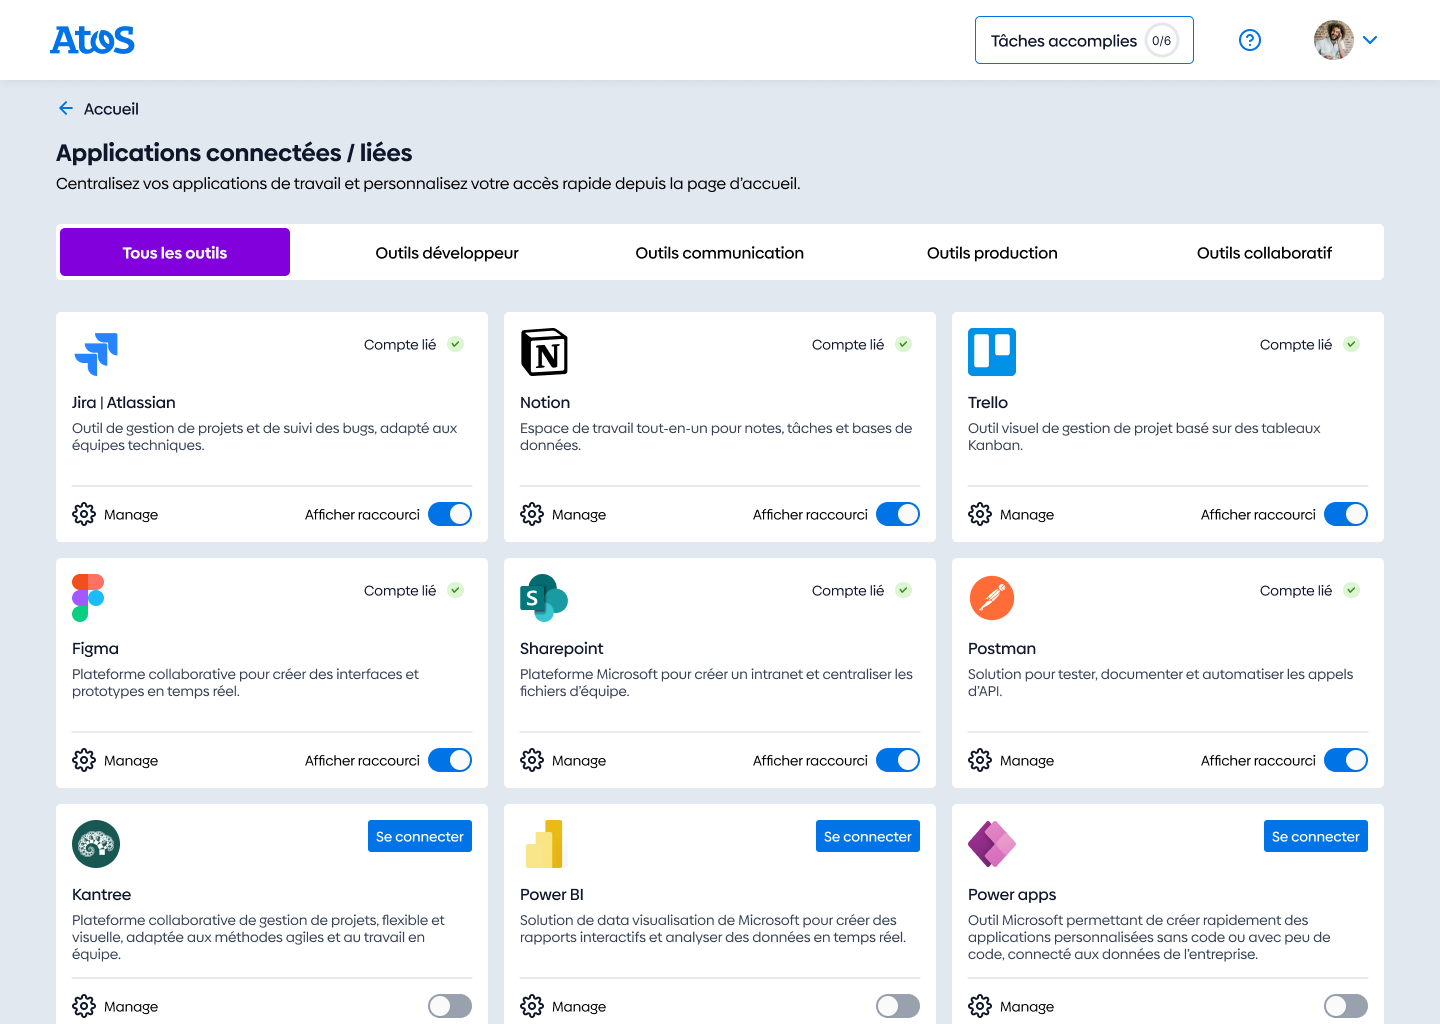Click Sharepoint's green linked-account checkmark
1440x1024 pixels.
pos(904,590)
